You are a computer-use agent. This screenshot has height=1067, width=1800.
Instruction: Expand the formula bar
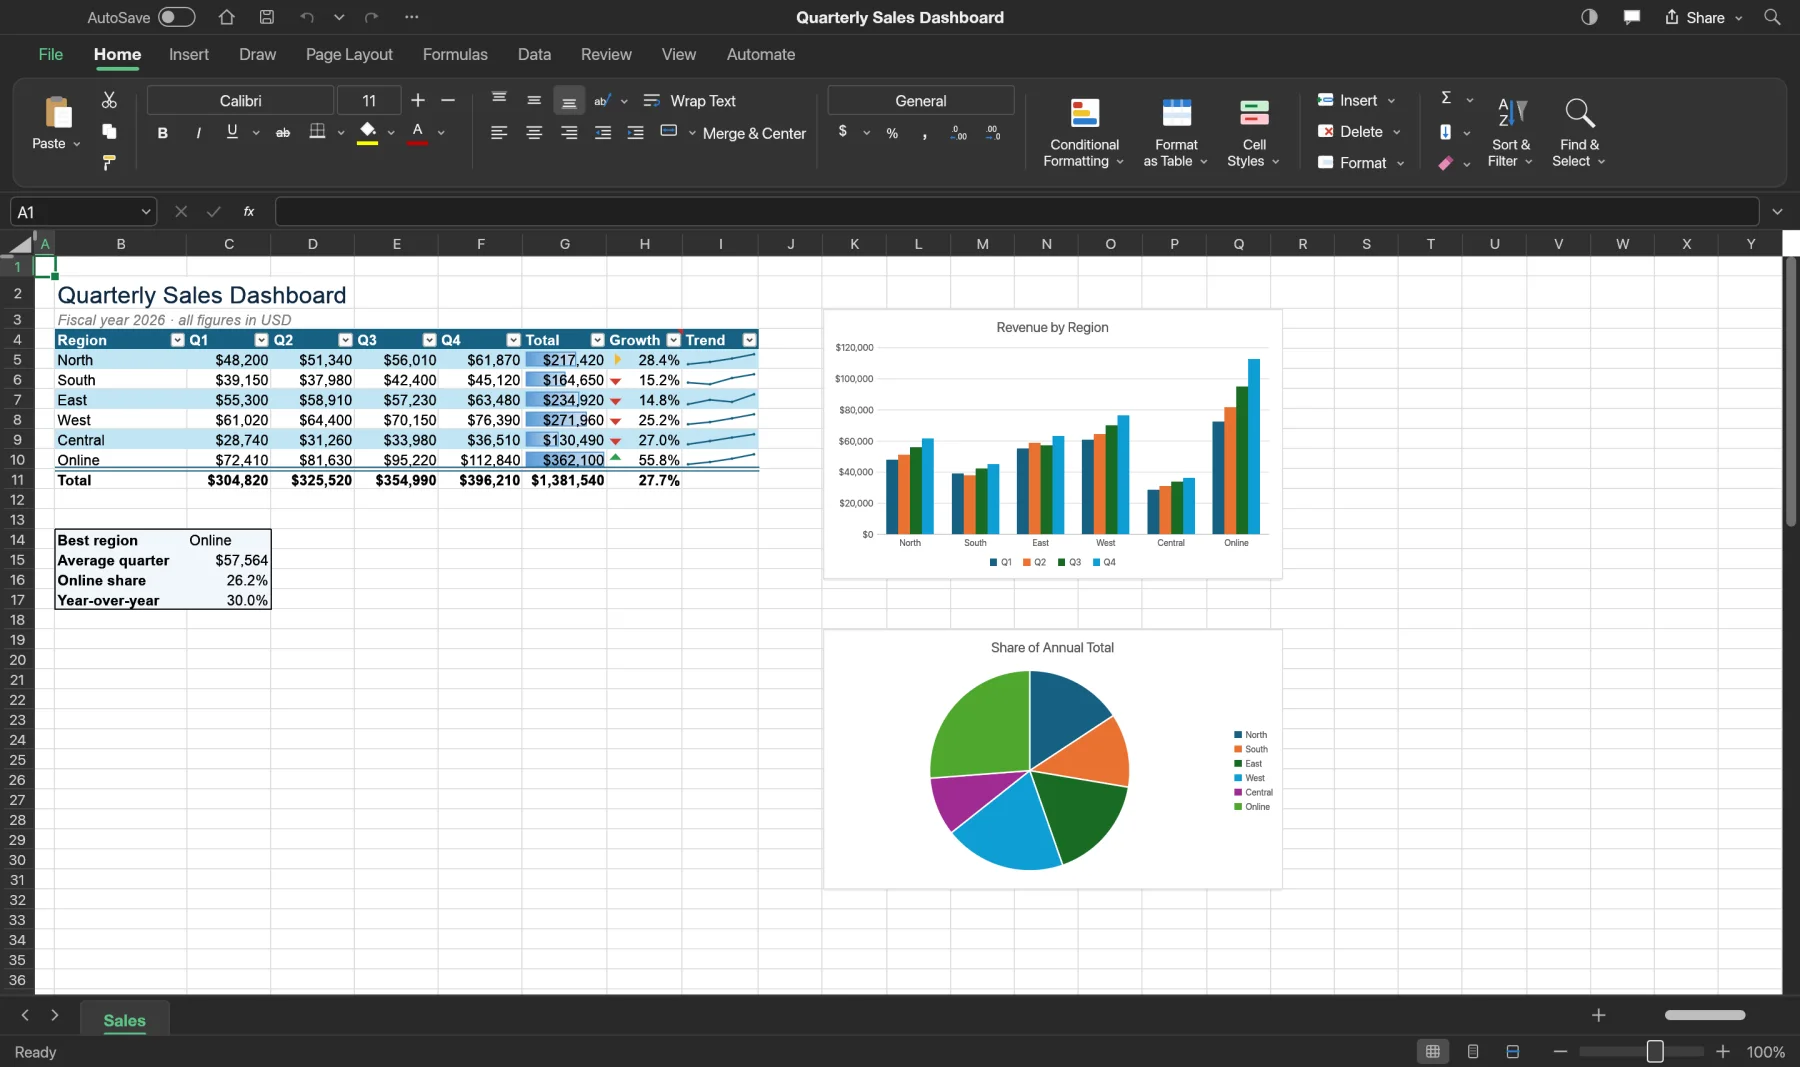(1777, 211)
